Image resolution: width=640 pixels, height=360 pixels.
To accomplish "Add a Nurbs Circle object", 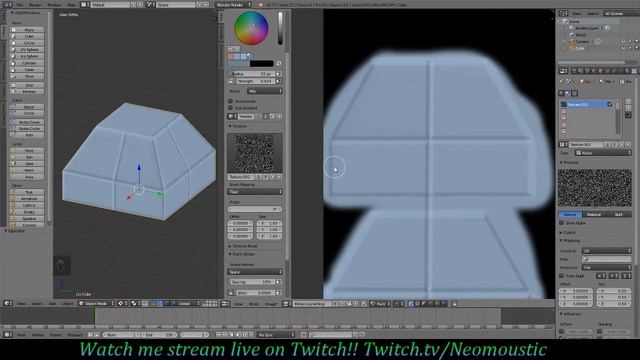I will pos(27,129).
